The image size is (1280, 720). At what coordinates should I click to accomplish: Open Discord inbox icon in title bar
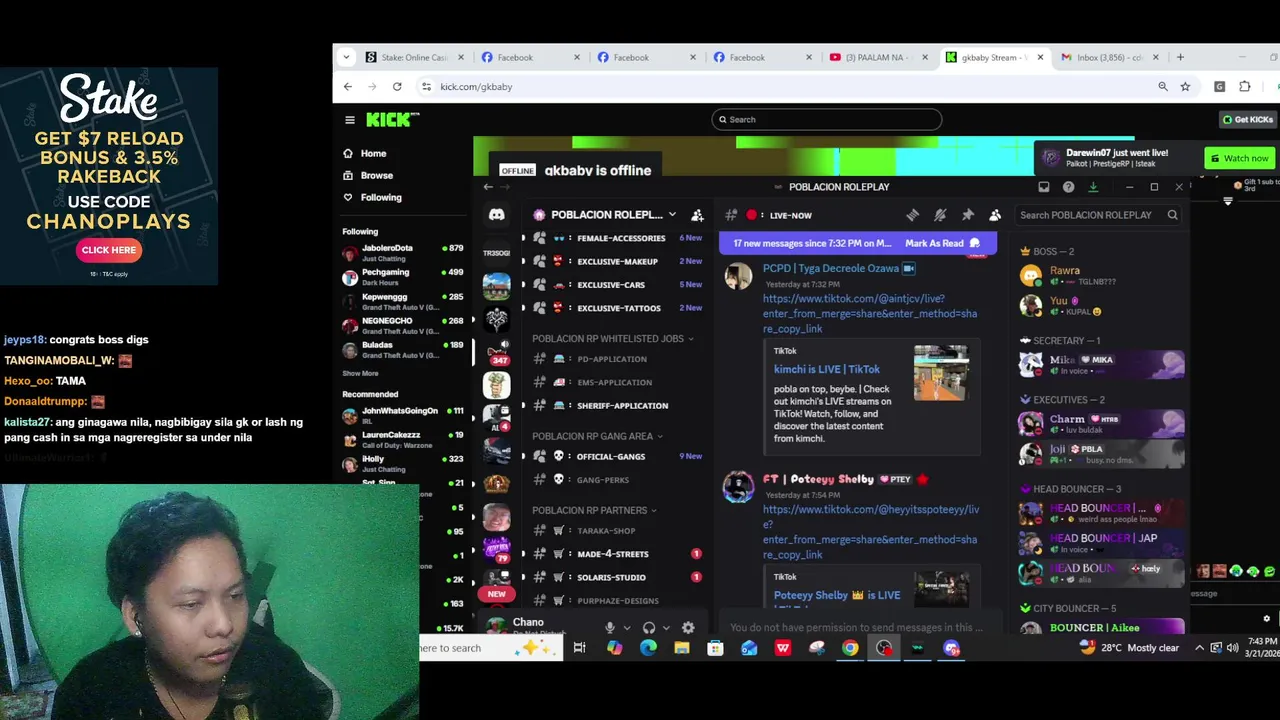(1044, 187)
